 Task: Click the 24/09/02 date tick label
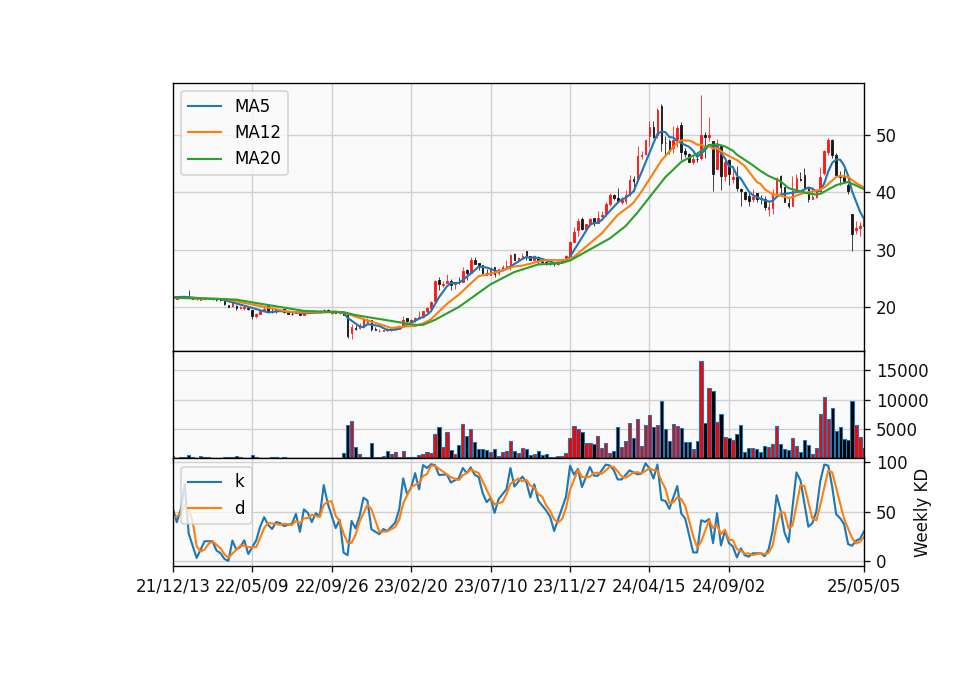729,586
